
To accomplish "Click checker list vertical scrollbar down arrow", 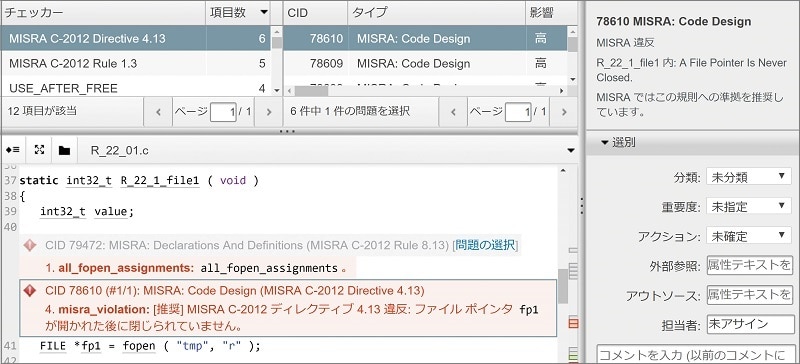I will (277, 90).
